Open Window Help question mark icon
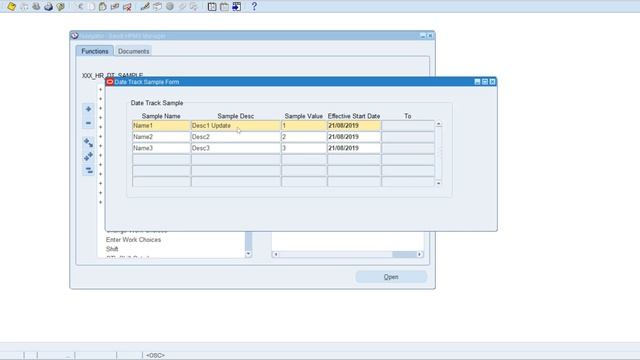This screenshot has width=640, height=360. [254, 7]
